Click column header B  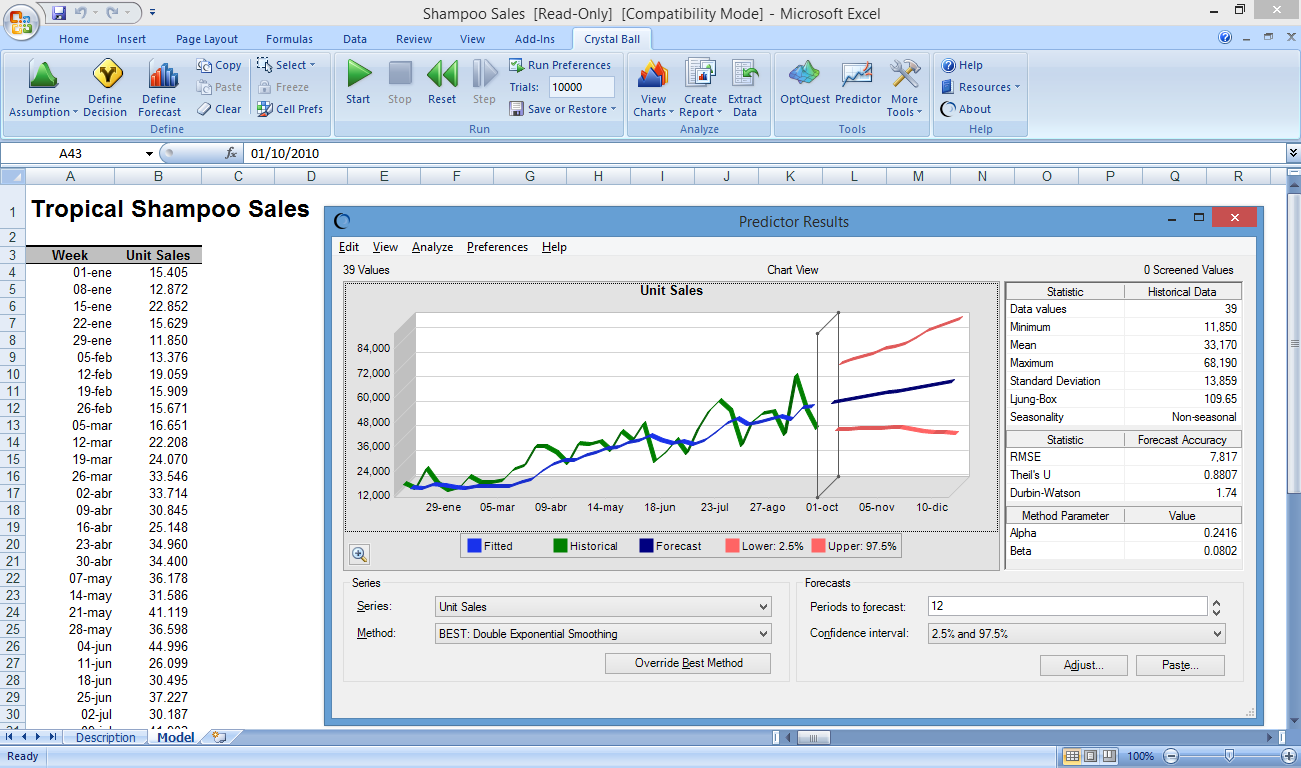click(x=159, y=177)
